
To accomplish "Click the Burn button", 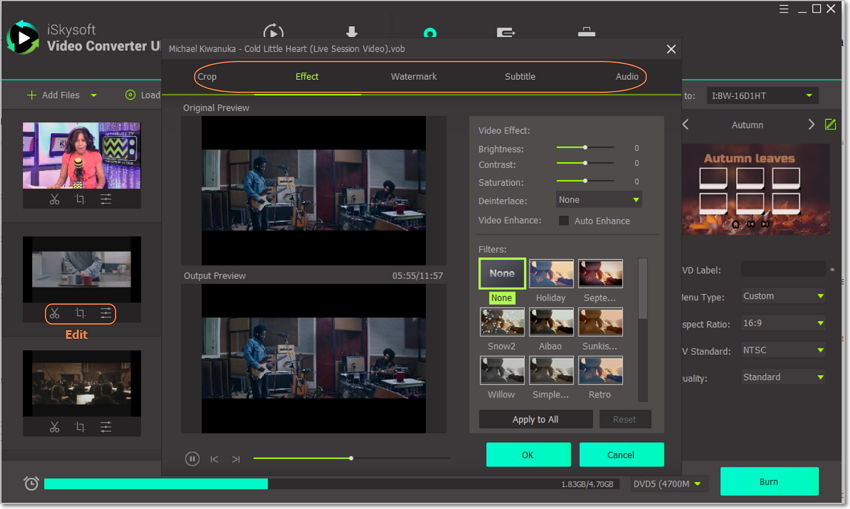I will pyautogui.click(x=769, y=482).
